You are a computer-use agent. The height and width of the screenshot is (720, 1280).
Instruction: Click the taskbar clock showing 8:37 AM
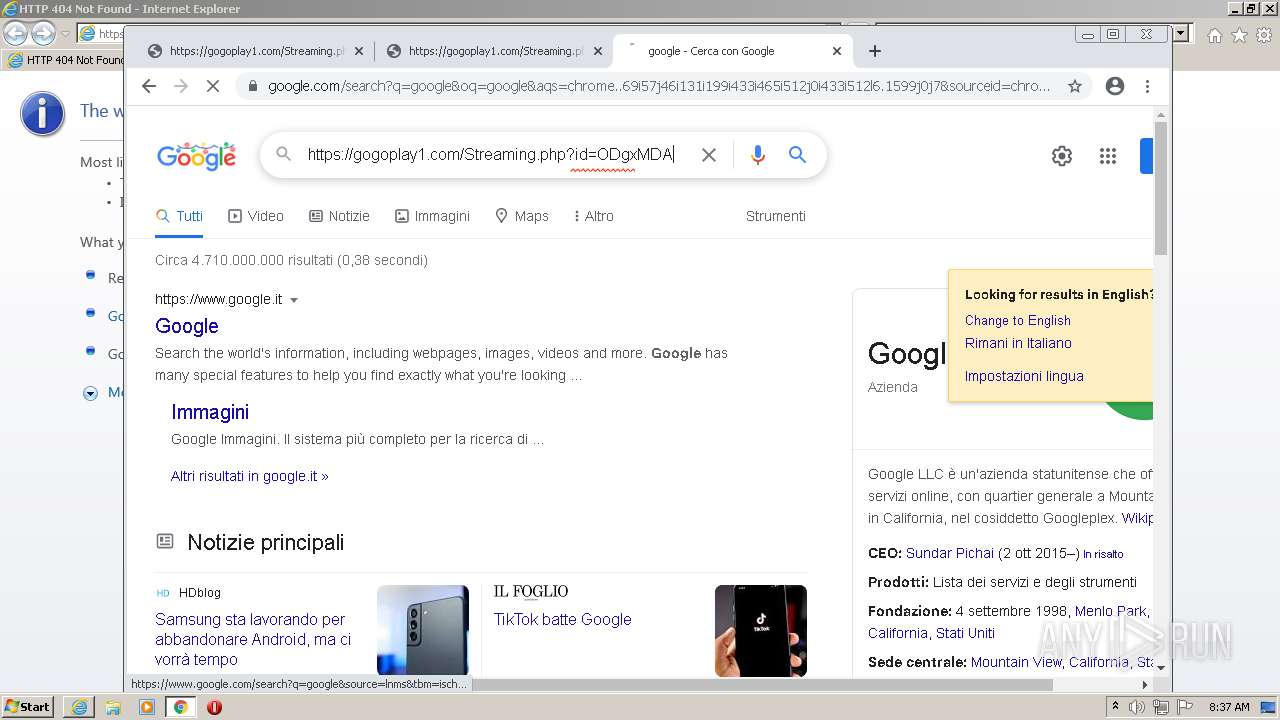coord(1229,707)
